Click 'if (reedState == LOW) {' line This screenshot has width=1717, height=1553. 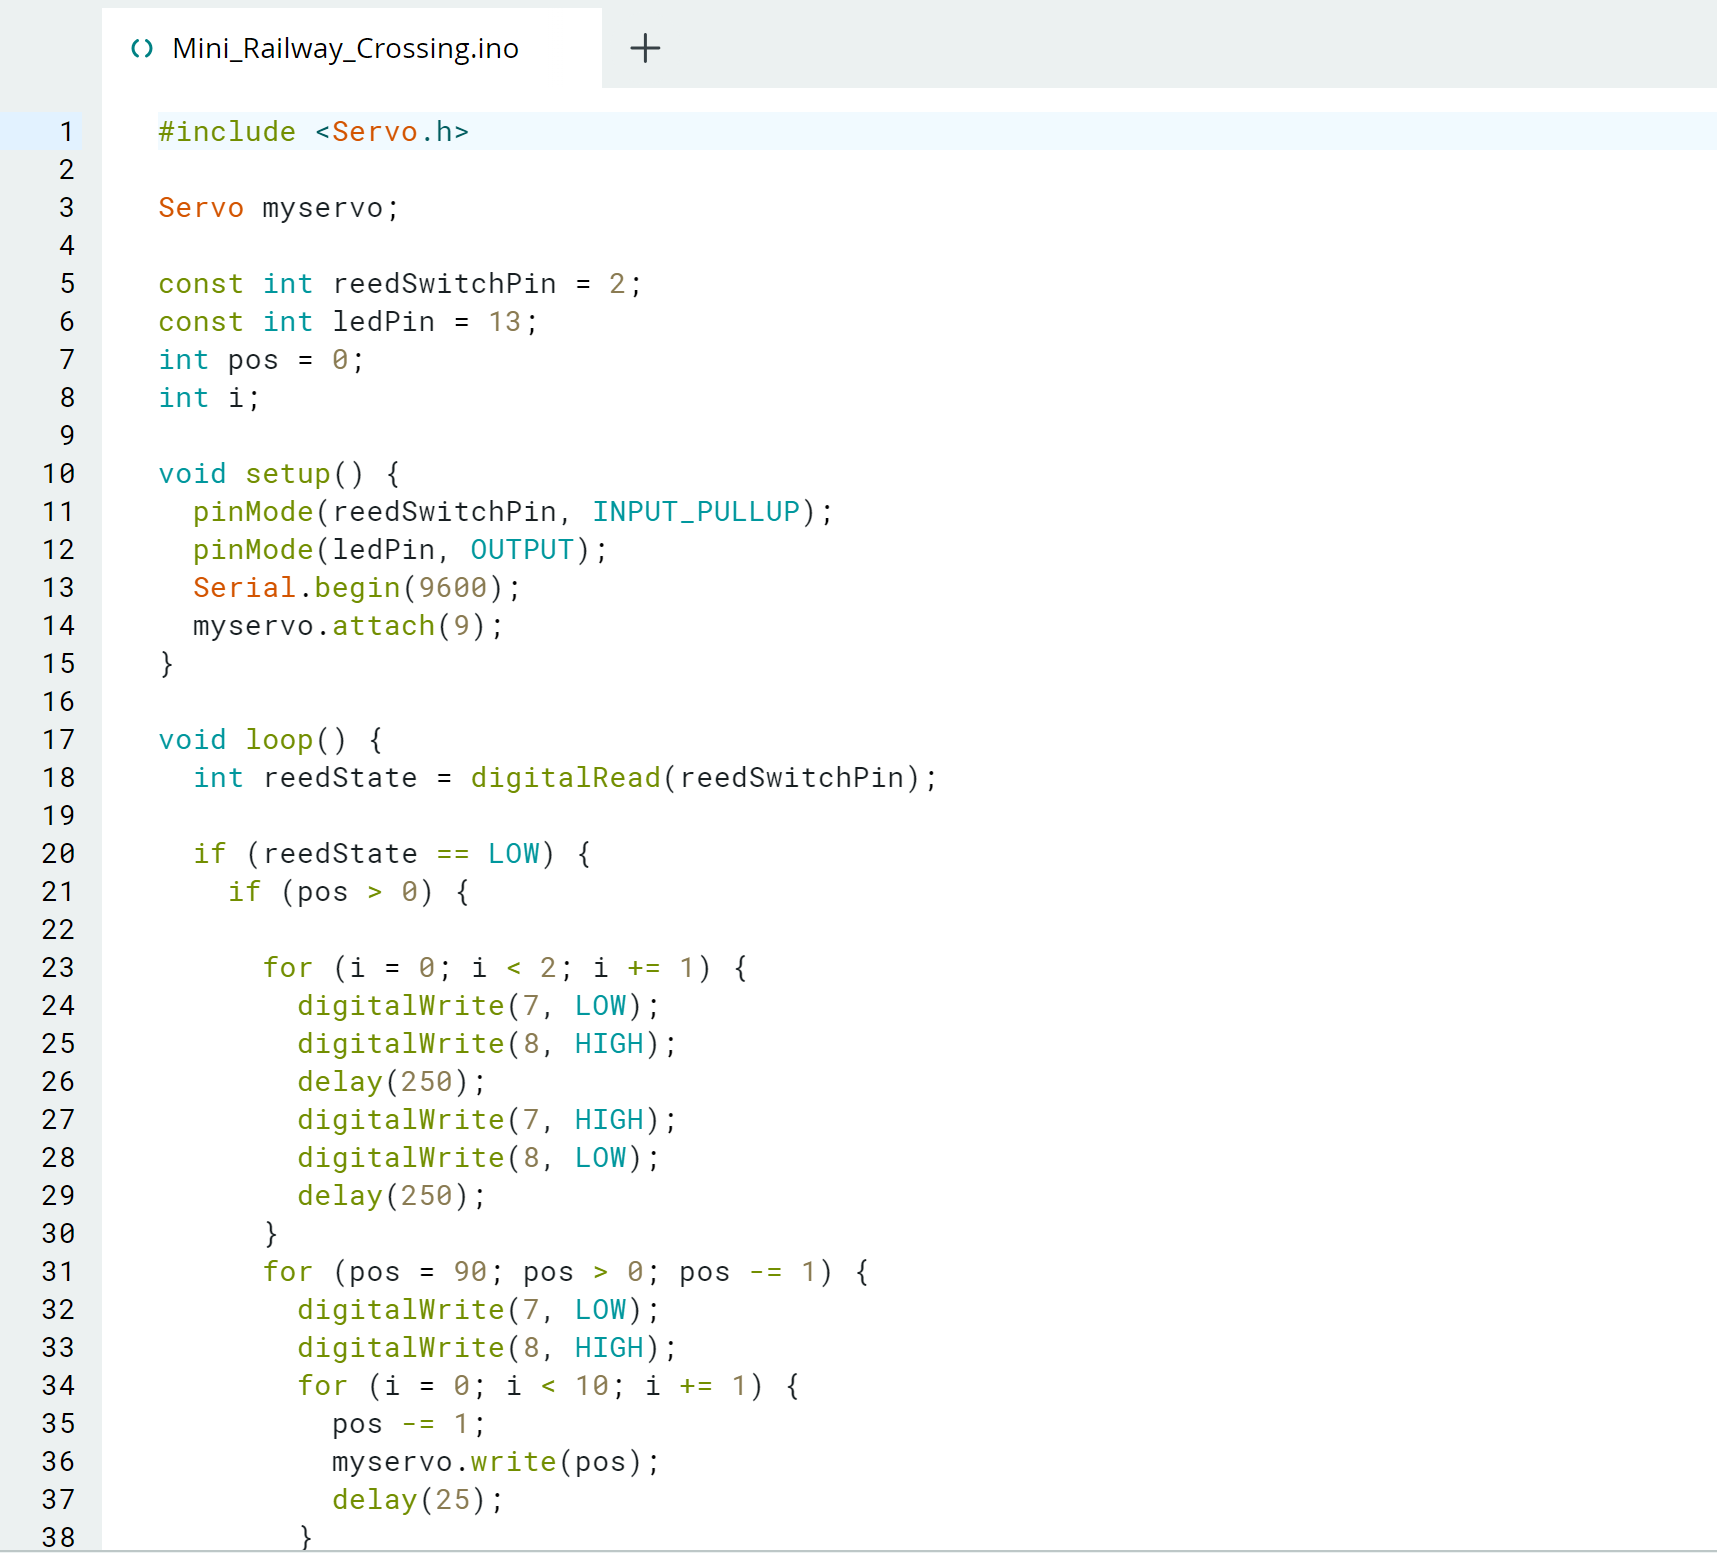[x=392, y=854]
